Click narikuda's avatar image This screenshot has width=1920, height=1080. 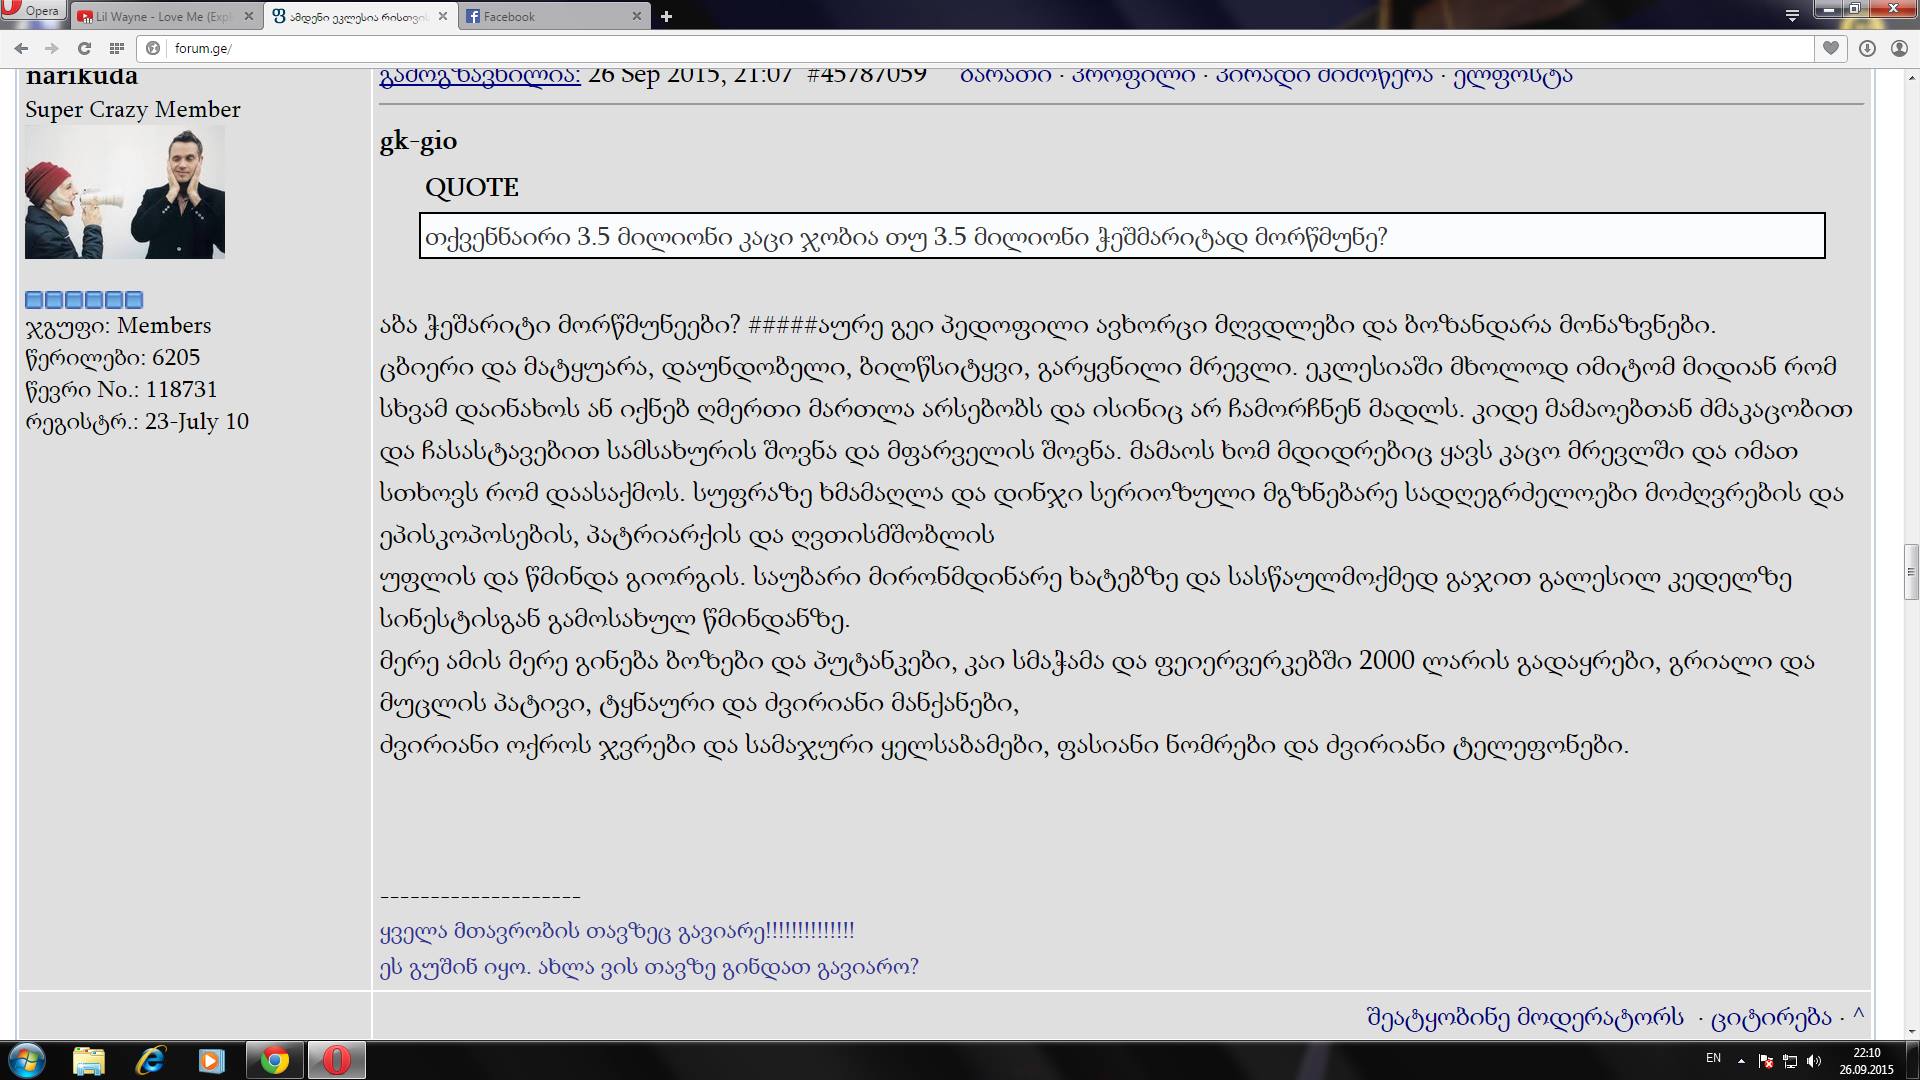click(125, 193)
